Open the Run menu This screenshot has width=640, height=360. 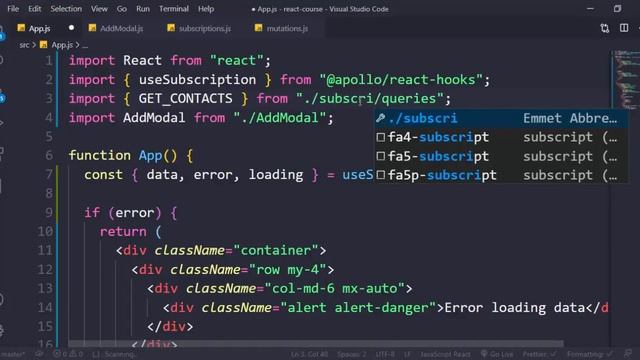coord(143,9)
